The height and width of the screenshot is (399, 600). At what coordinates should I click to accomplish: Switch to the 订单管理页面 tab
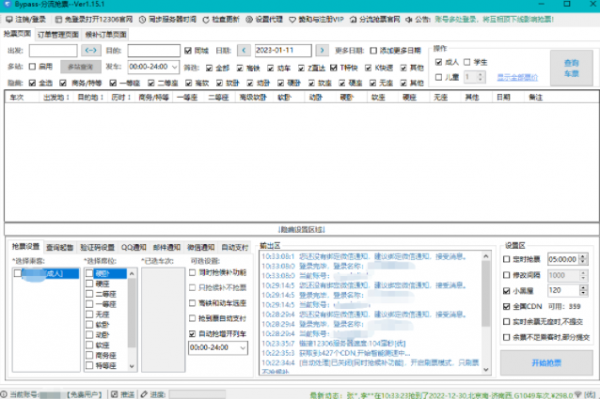click(58, 34)
